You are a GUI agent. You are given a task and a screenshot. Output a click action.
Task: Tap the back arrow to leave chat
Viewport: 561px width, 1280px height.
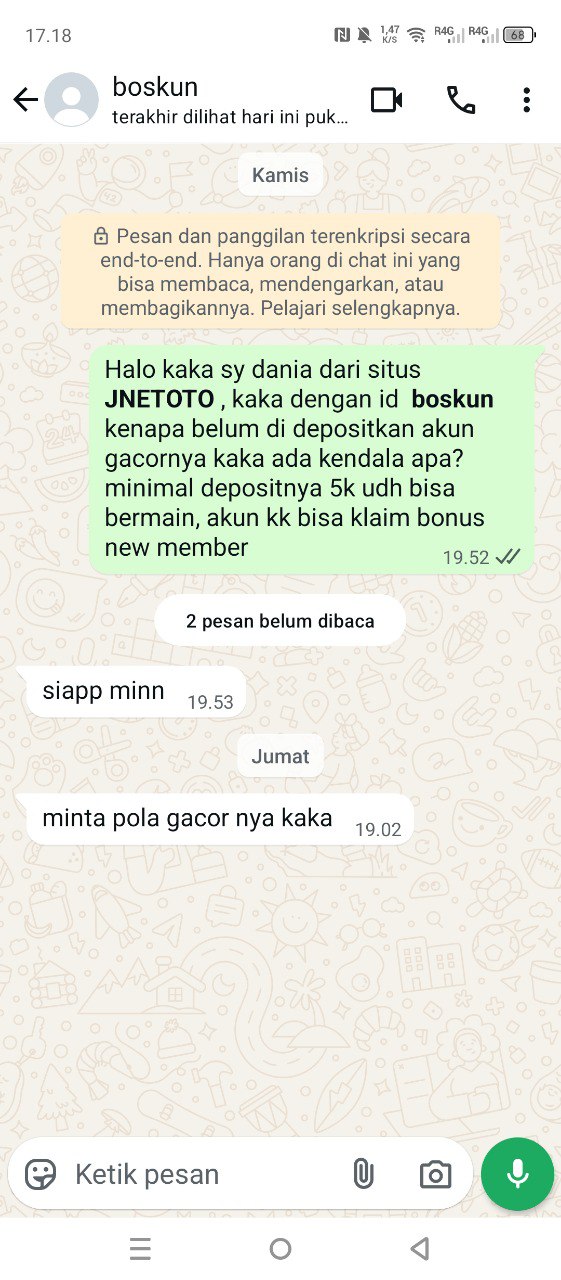(25, 99)
